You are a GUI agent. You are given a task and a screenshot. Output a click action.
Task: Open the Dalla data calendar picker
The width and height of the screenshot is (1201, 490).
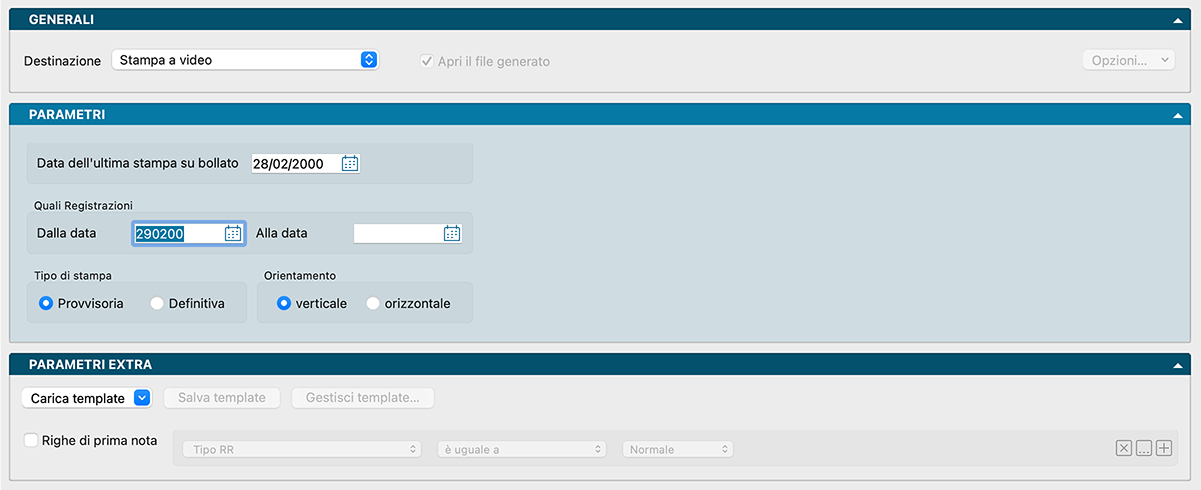233,233
